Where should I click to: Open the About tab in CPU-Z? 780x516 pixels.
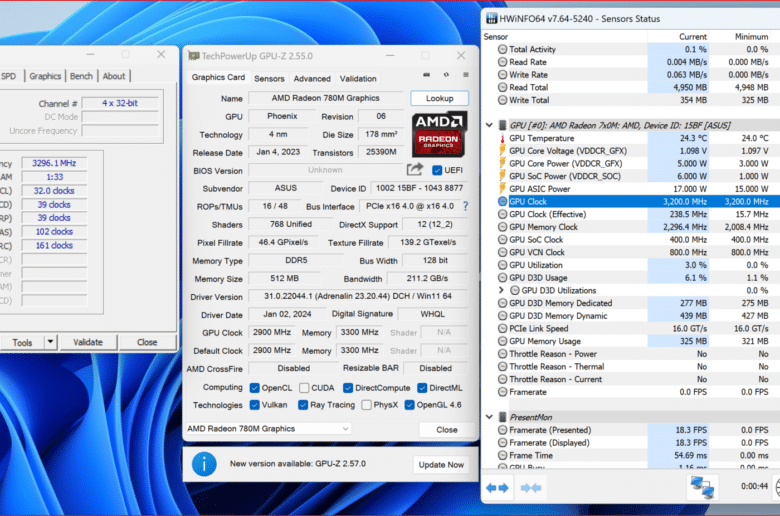(x=114, y=76)
